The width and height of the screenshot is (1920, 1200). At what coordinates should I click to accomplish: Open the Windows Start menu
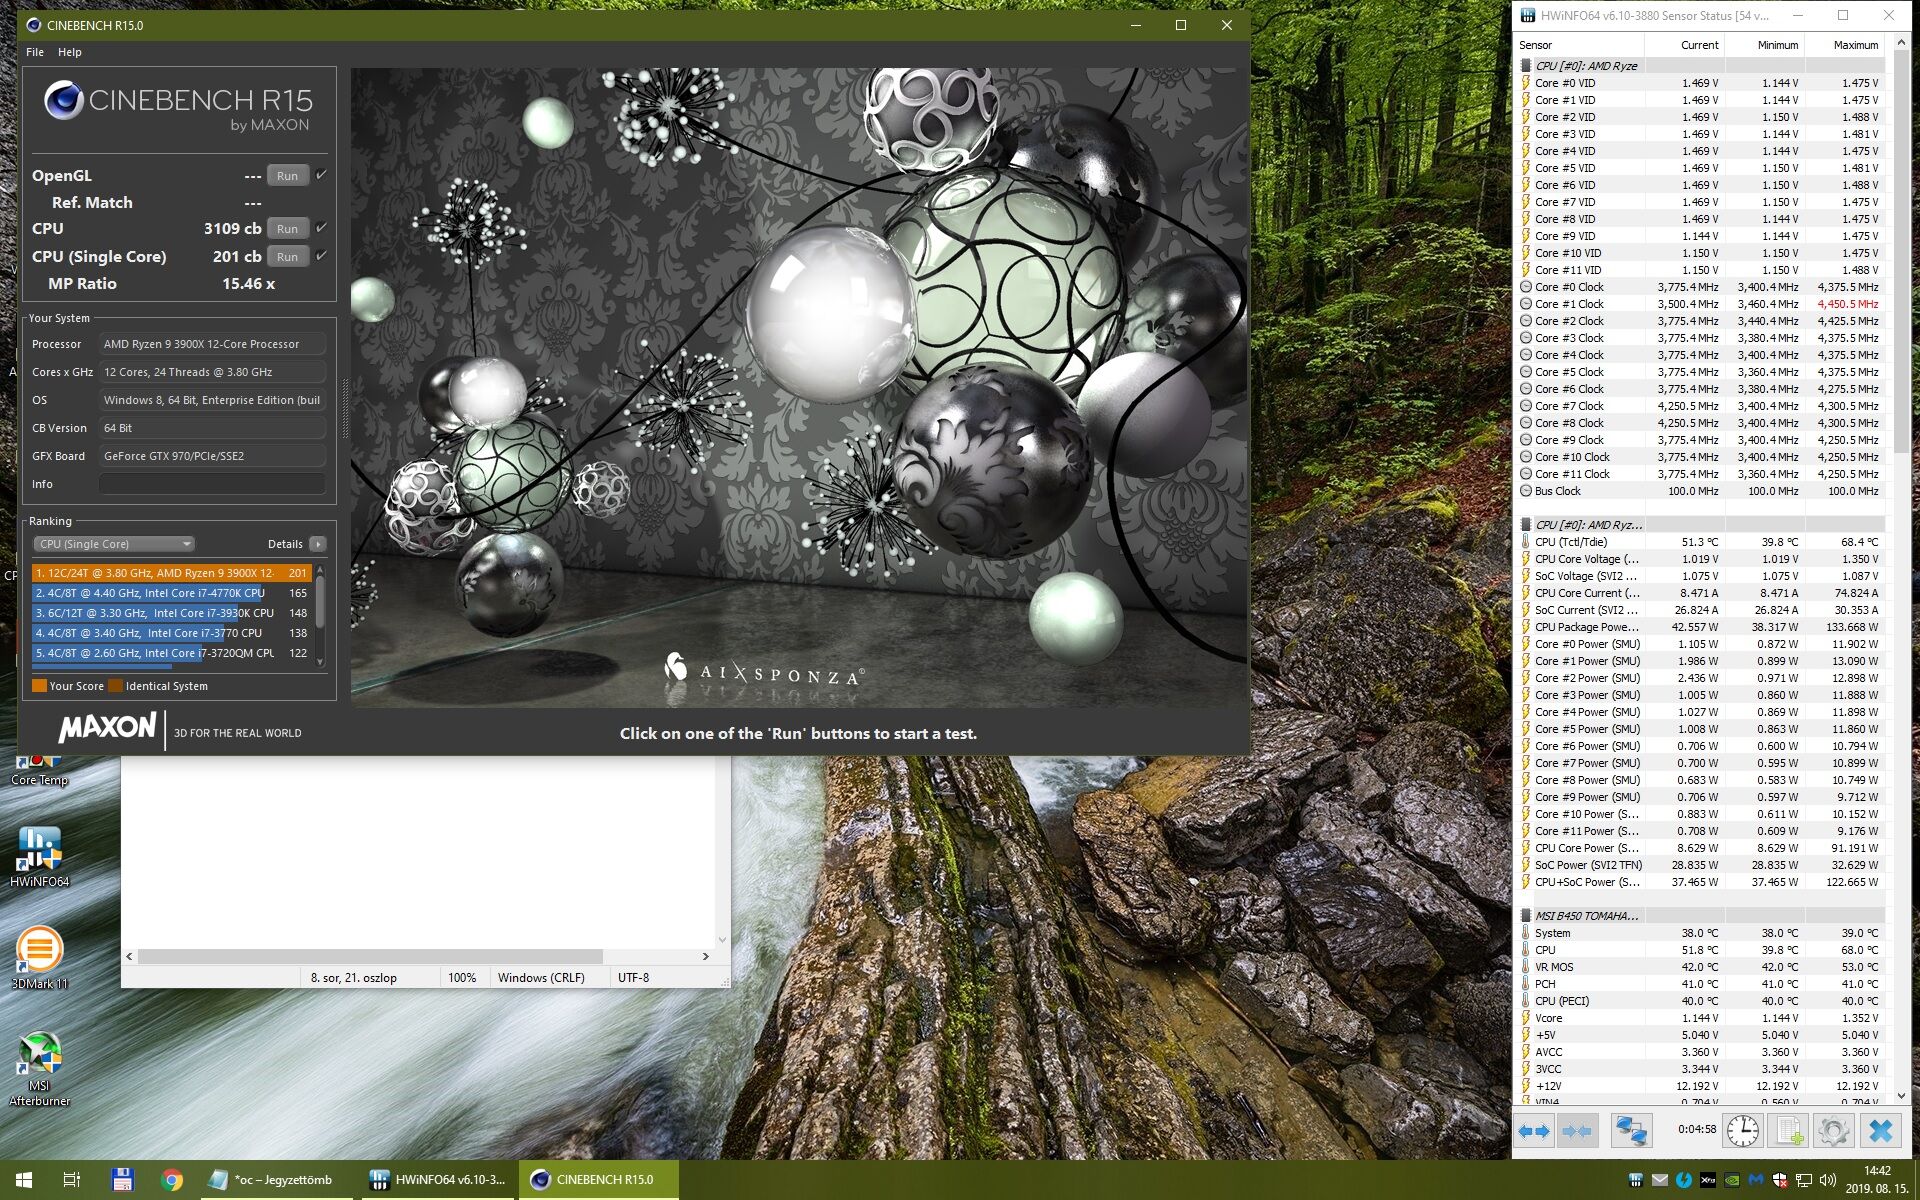(24, 1180)
